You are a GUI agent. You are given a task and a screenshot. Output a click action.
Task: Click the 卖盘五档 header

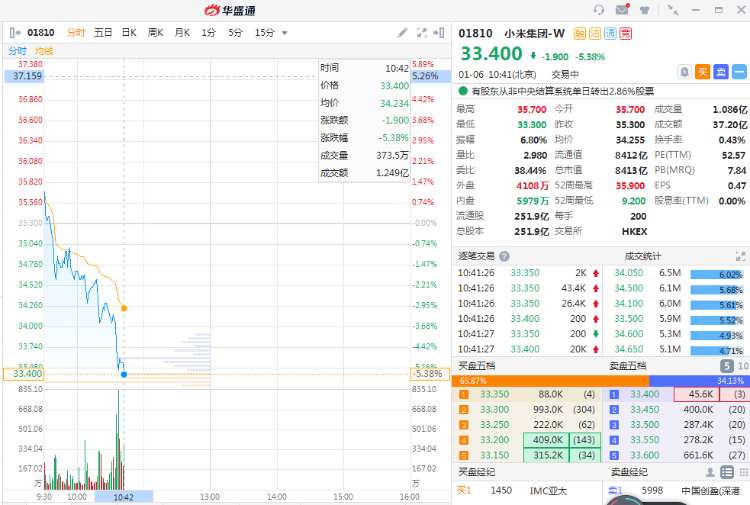[x=628, y=366]
